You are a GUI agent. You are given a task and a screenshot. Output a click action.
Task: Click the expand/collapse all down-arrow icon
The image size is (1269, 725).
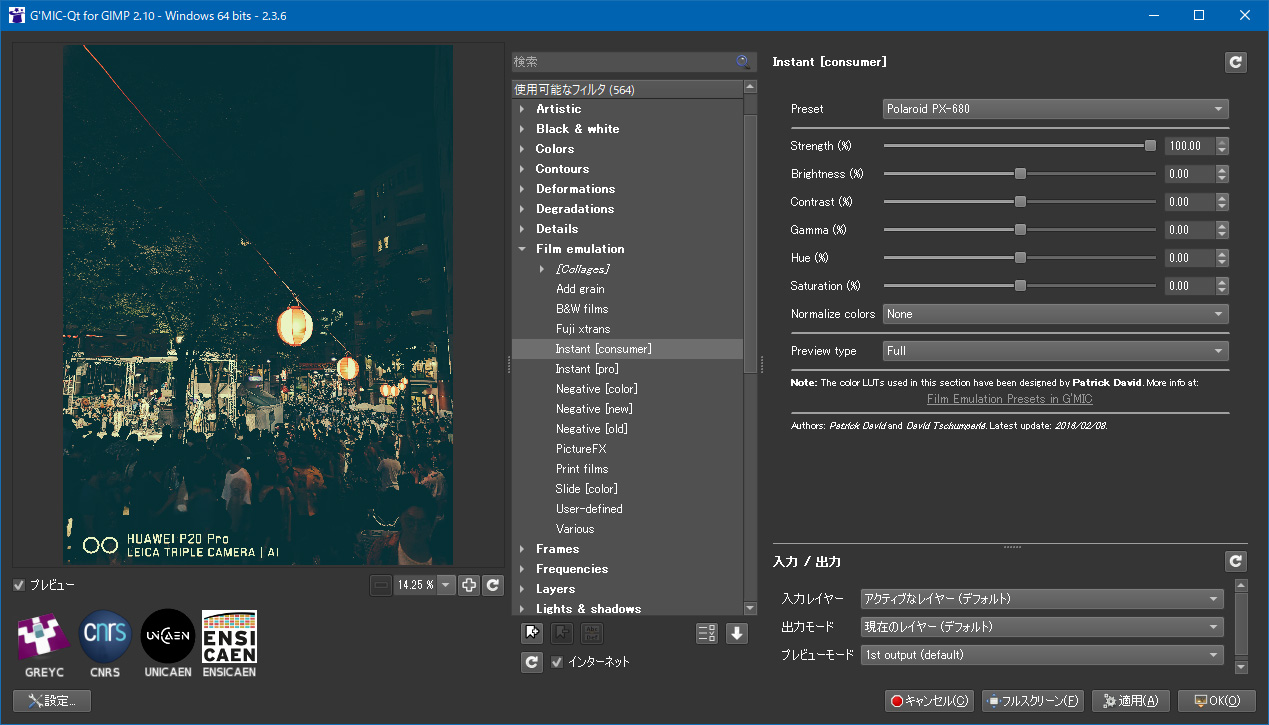coord(737,633)
